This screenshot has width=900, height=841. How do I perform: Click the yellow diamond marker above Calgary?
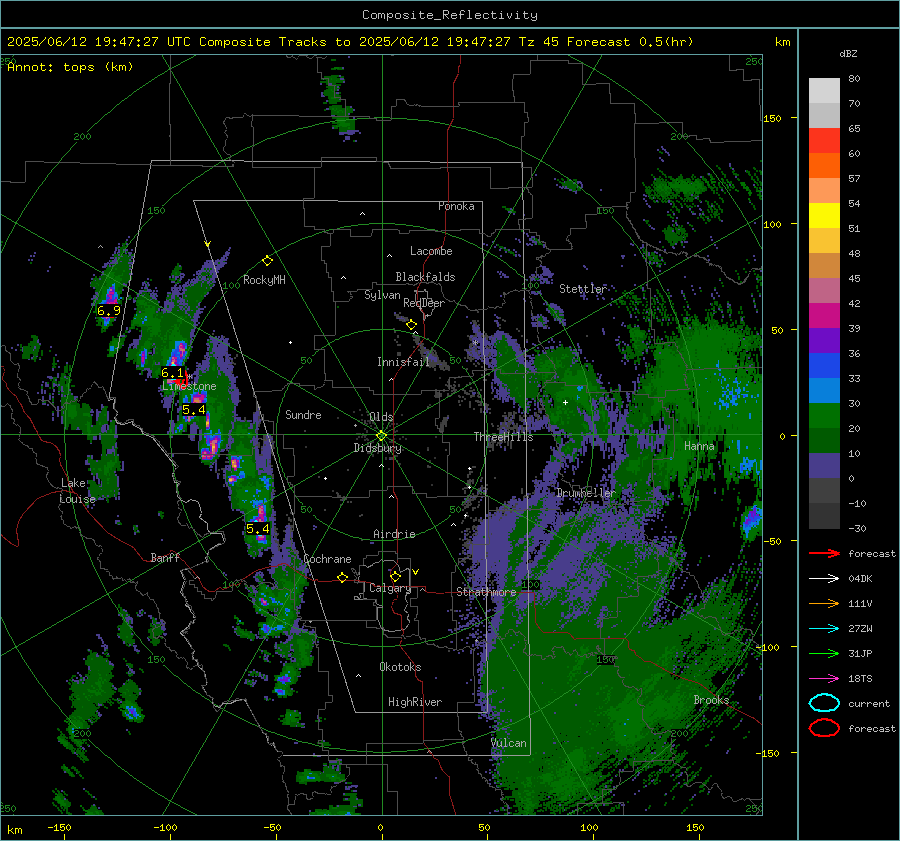[x=395, y=576]
